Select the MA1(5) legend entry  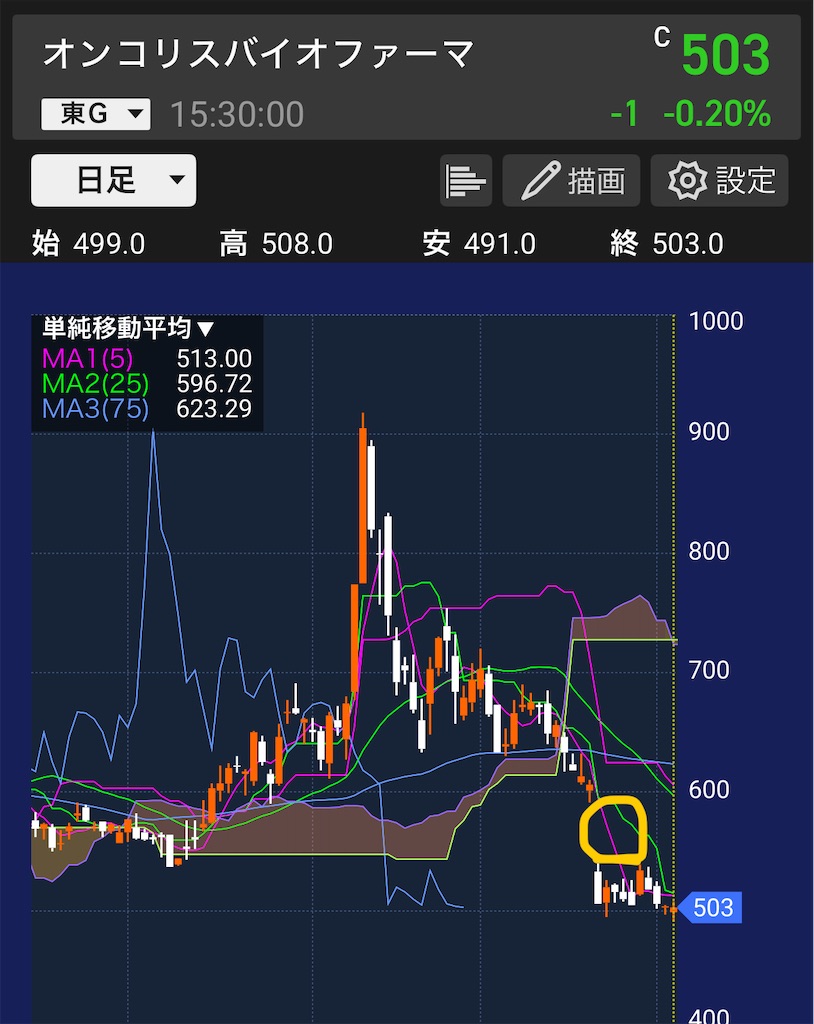88,359
